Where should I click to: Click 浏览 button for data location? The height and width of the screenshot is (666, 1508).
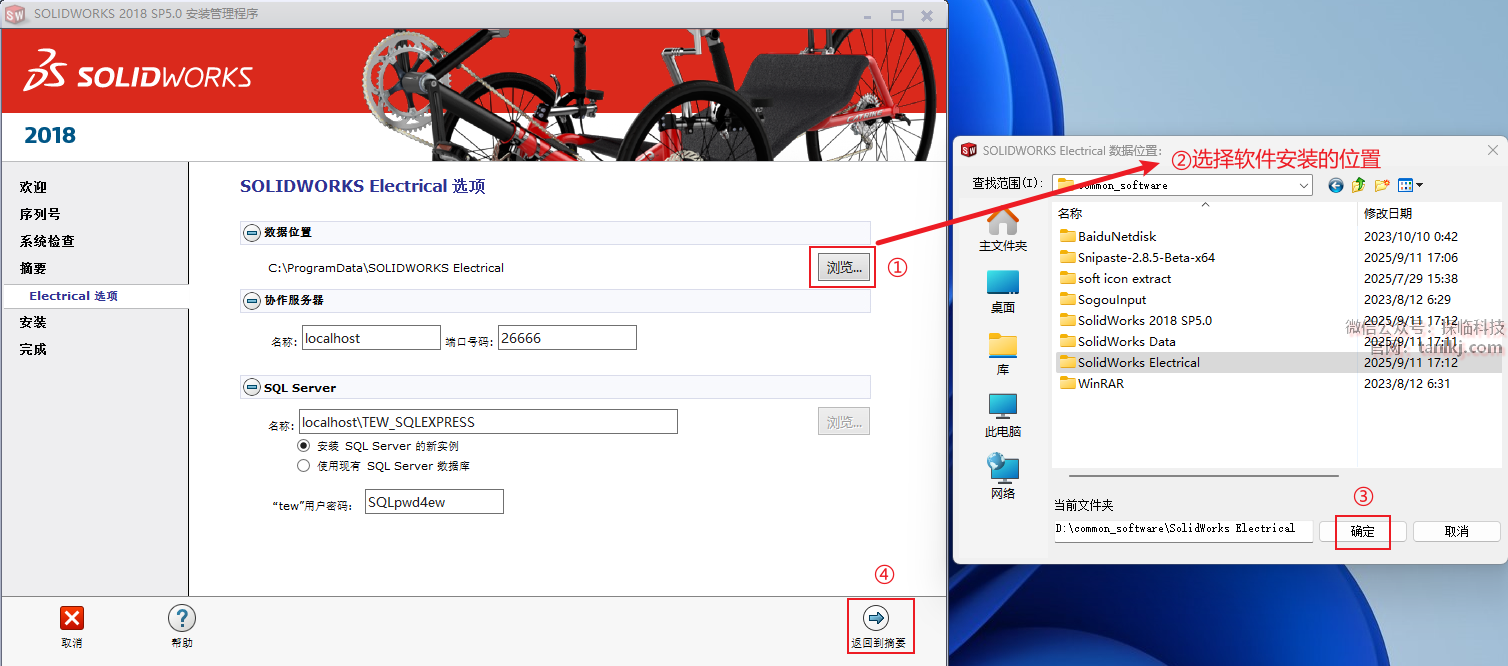click(843, 267)
